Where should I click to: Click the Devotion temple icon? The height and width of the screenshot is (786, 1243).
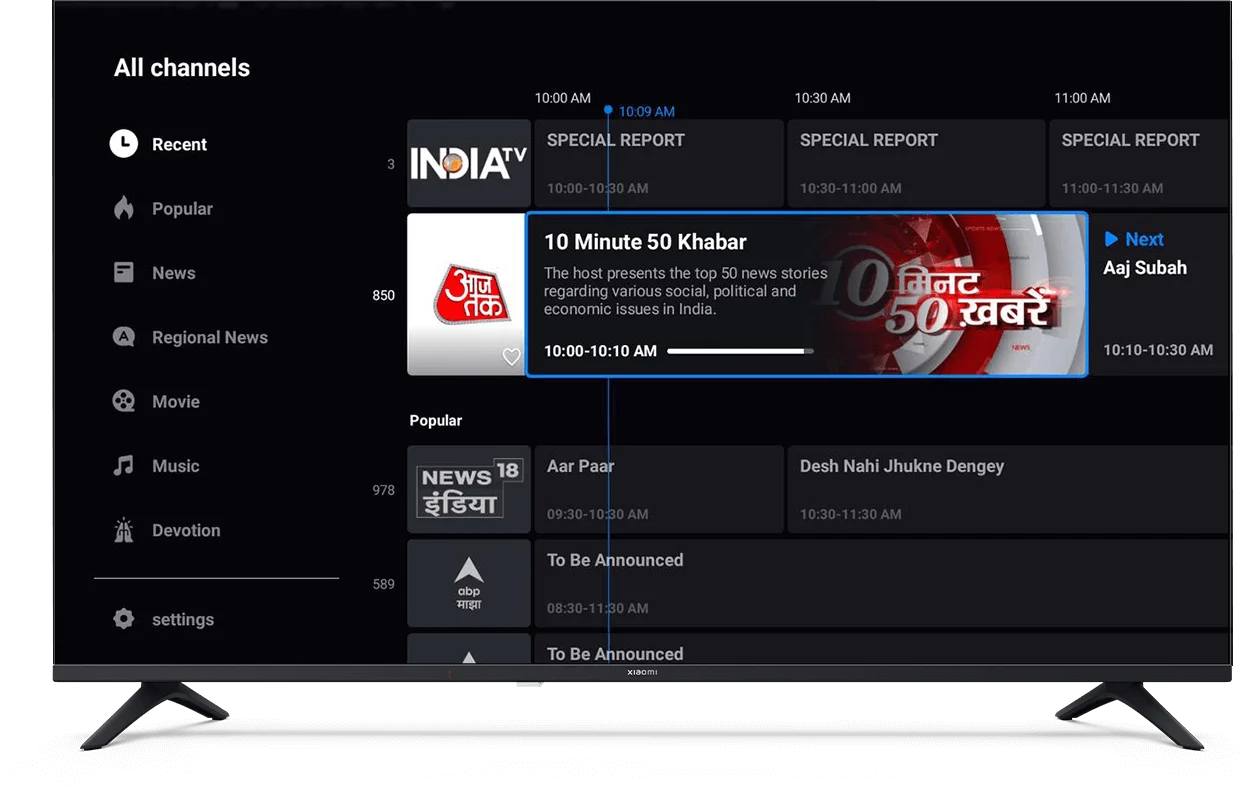point(123,530)
